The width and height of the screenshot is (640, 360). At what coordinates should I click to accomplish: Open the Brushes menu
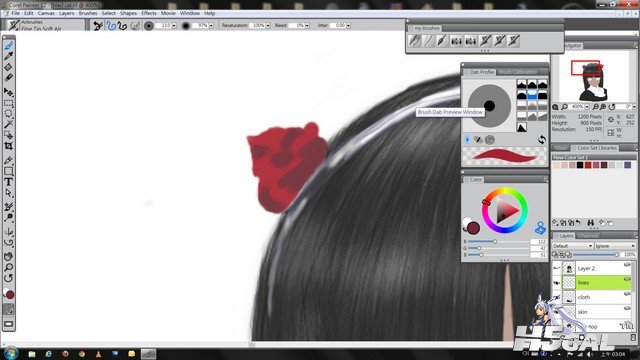click(x=88, y=13)
